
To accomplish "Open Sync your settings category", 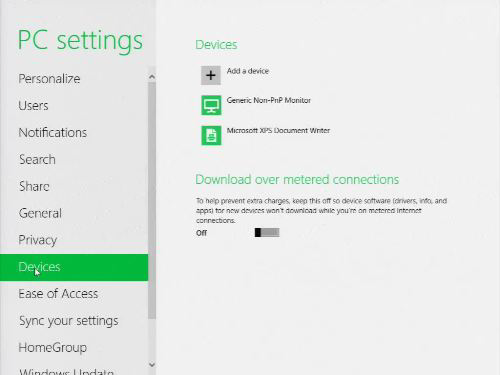I will pos(69,321).
